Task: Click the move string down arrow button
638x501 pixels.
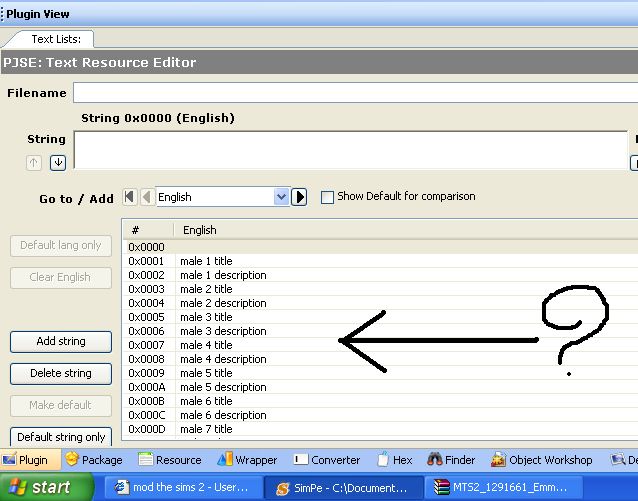Action: [x=58, y=163]
